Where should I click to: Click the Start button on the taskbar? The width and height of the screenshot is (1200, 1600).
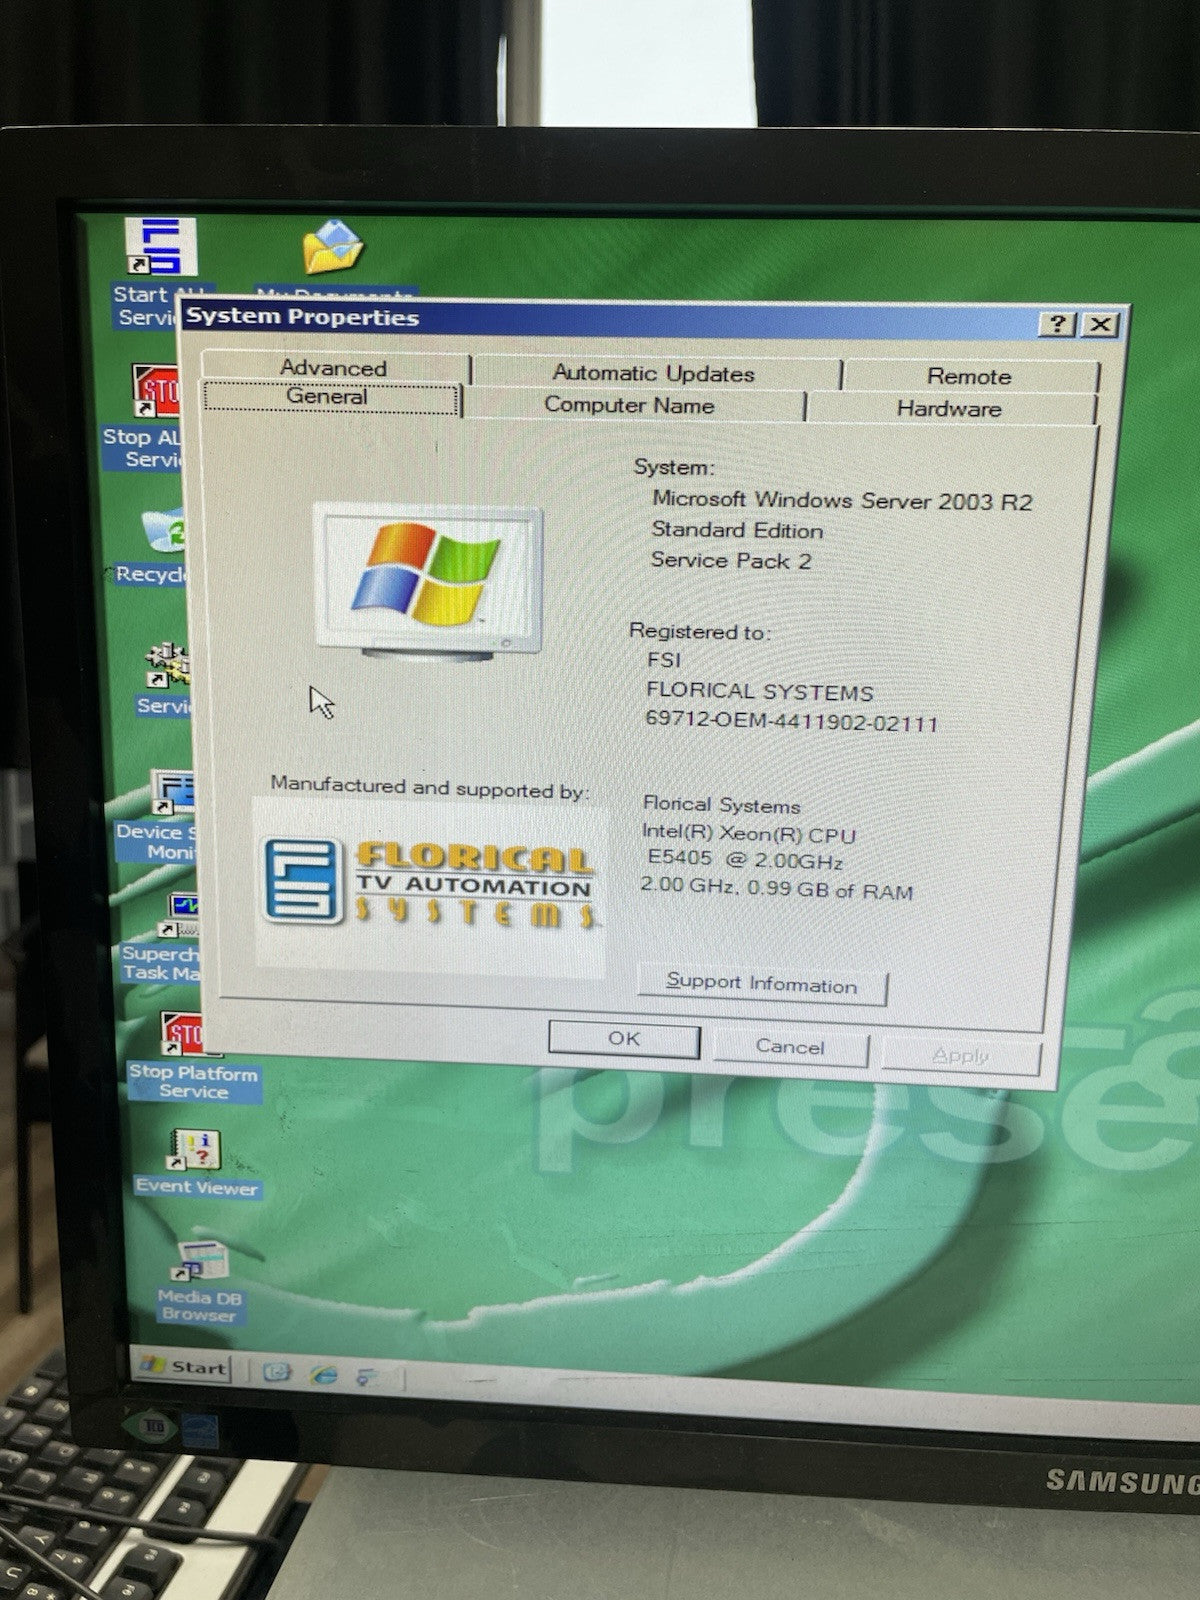coord(183,1367)
